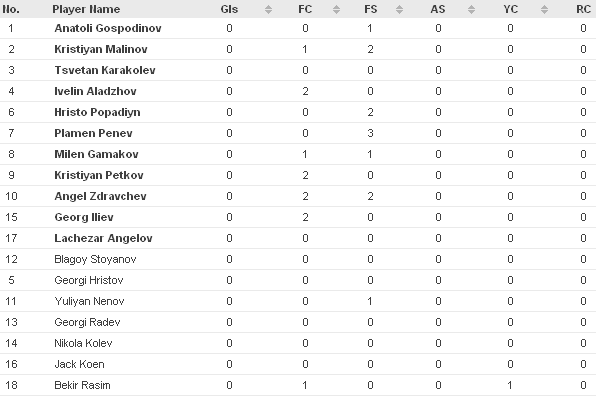Click the AS column heading text
The image size is (596, 396).
pyautogui.click(x=438, y=9)
